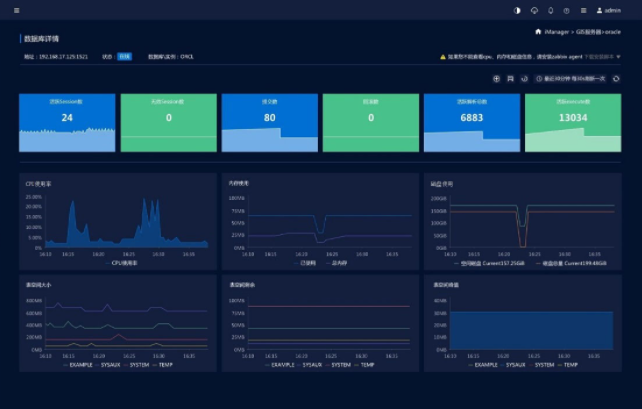Select the active session card showing 24
Screen dimensions: 642x409
[67, 123]
